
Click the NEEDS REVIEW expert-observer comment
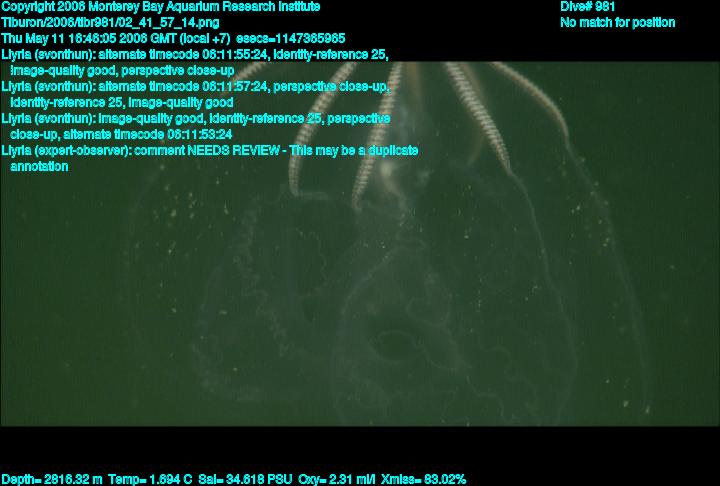coord(210,151)
